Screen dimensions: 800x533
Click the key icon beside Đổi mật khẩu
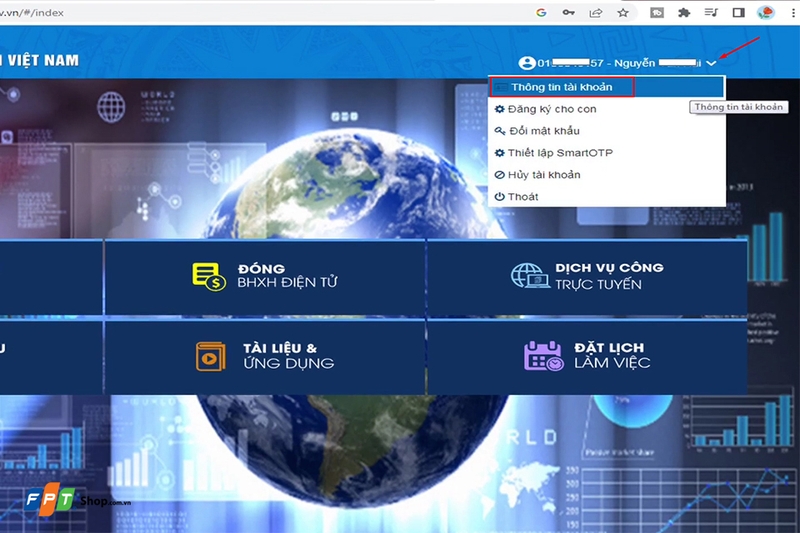tap(500, 131)
